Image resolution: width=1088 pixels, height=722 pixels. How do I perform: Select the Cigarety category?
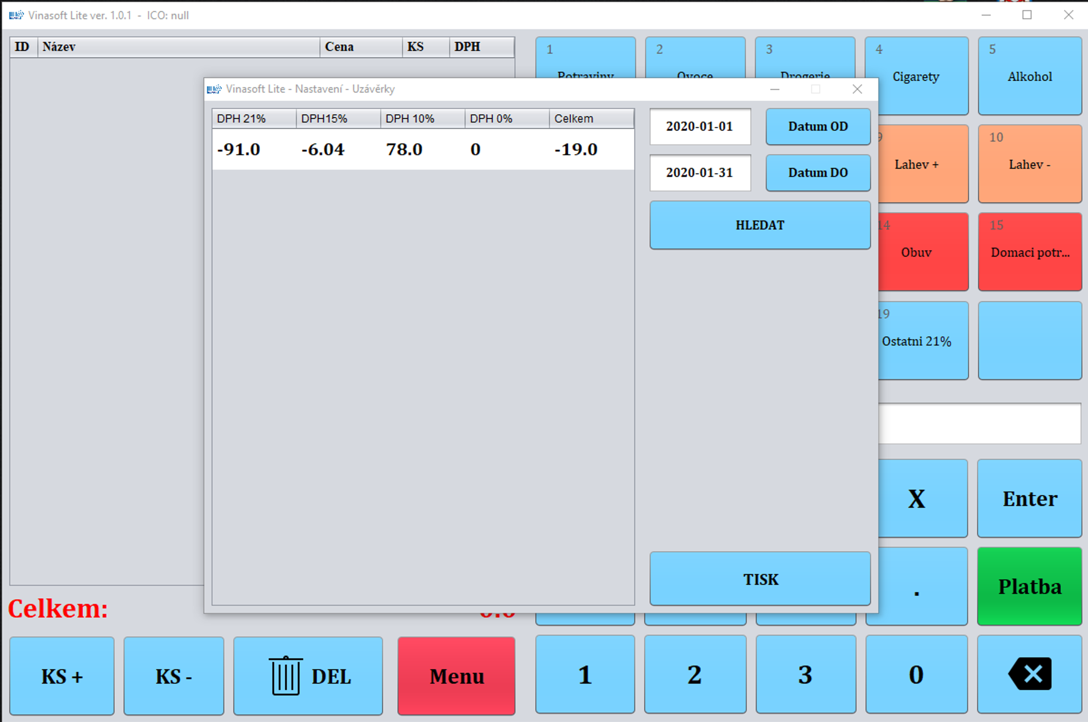(x=916, y=76)
